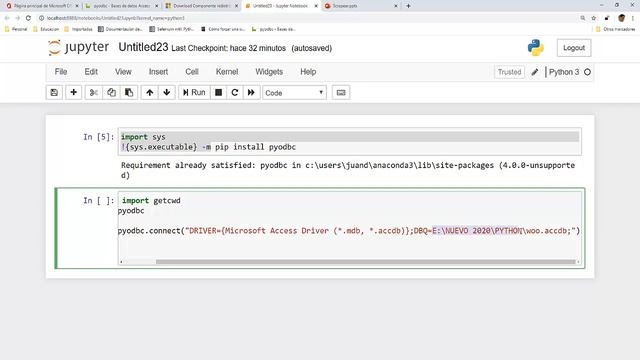640x360 pixels.
Task: Open the File menu
Action: coord(61,72)
